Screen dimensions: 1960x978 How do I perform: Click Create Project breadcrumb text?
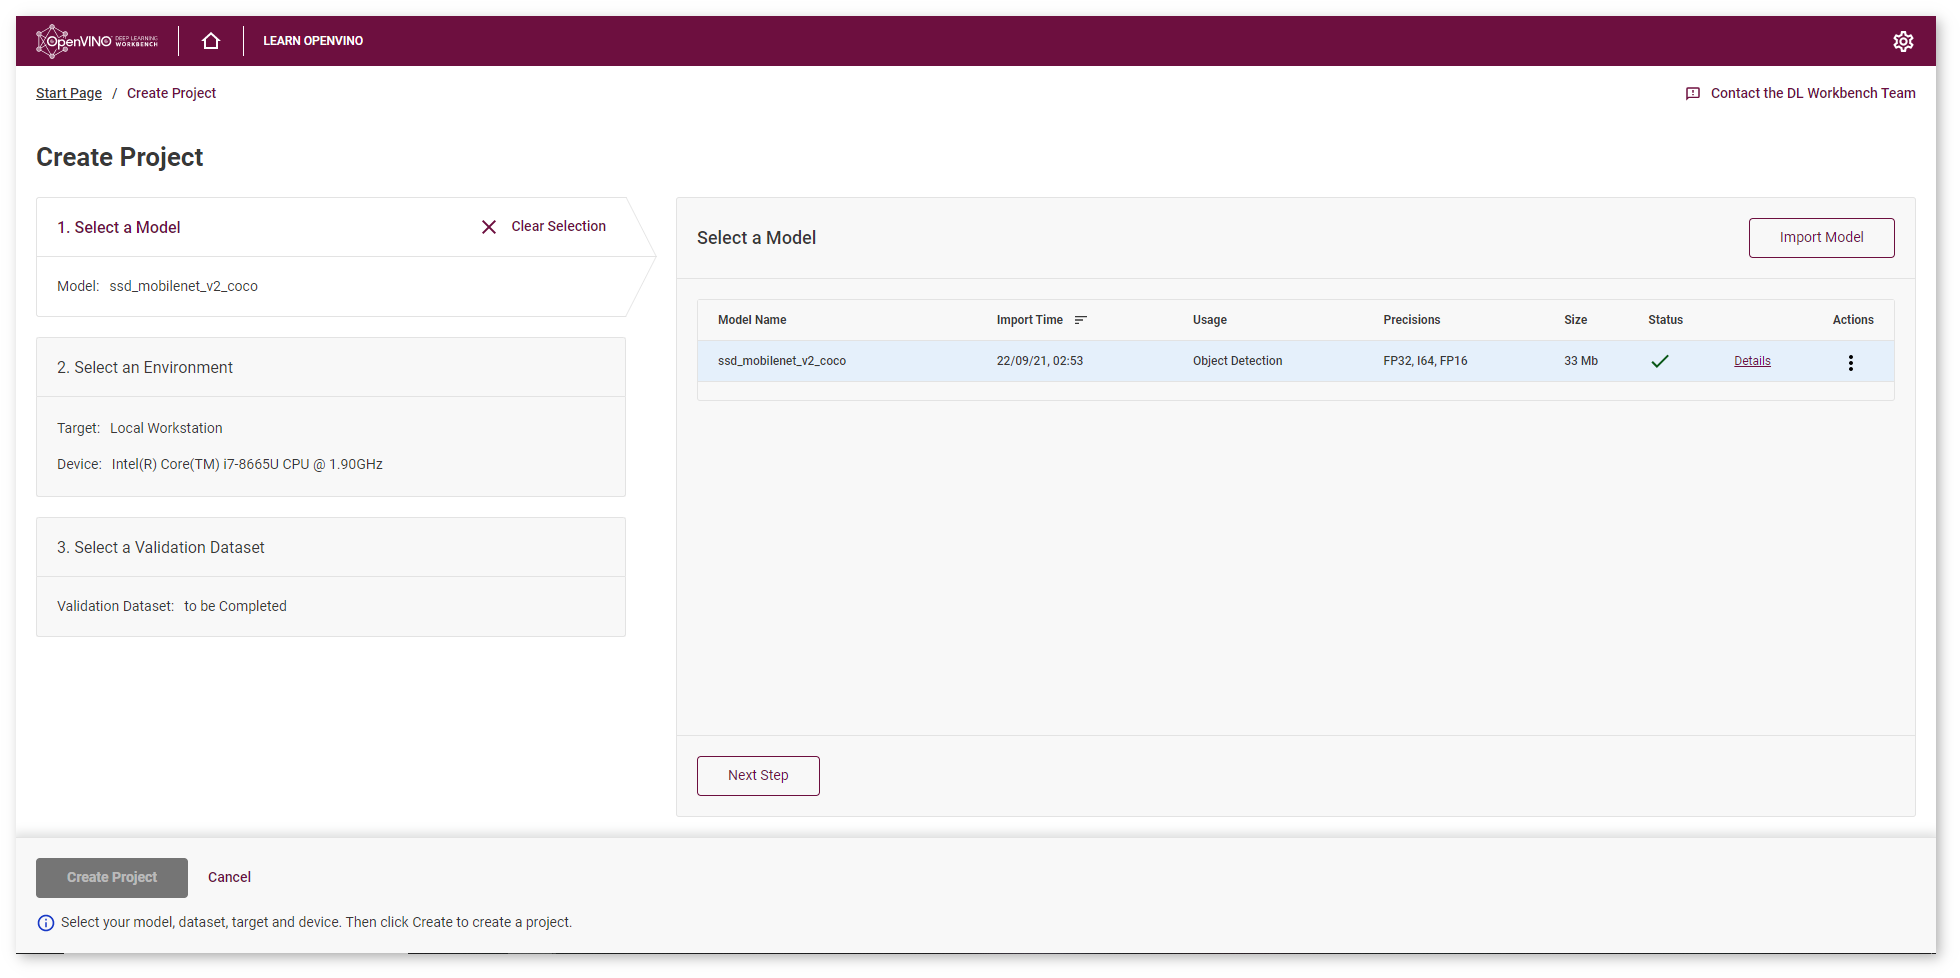[x=171, y=93]
